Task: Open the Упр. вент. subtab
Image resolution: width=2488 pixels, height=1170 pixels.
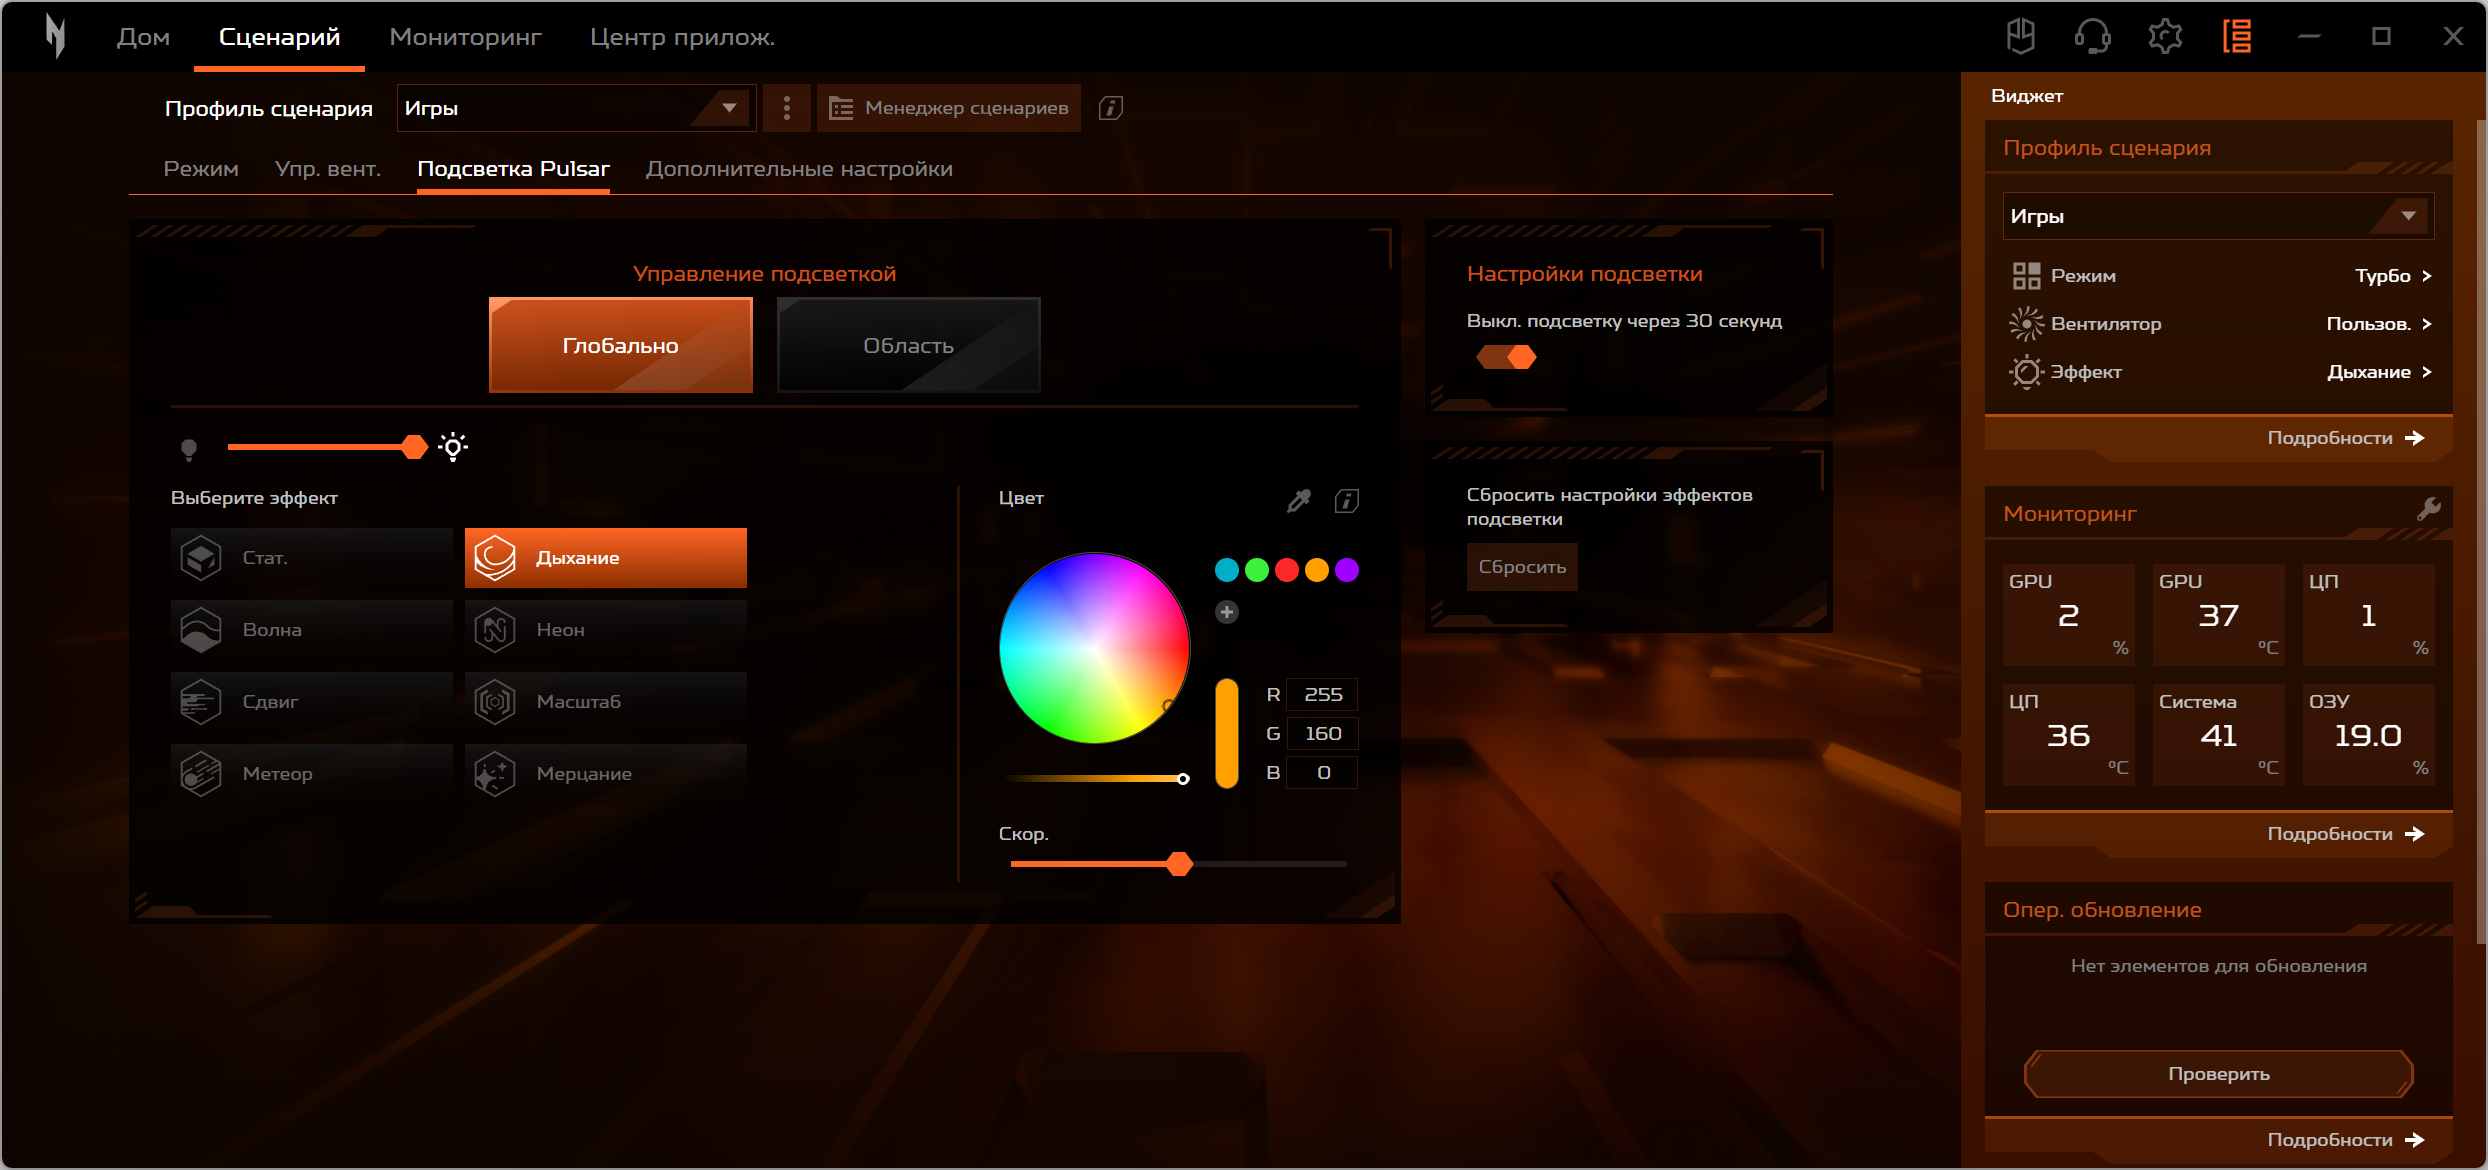Action: pyautogui.click(x=328, y=169)
